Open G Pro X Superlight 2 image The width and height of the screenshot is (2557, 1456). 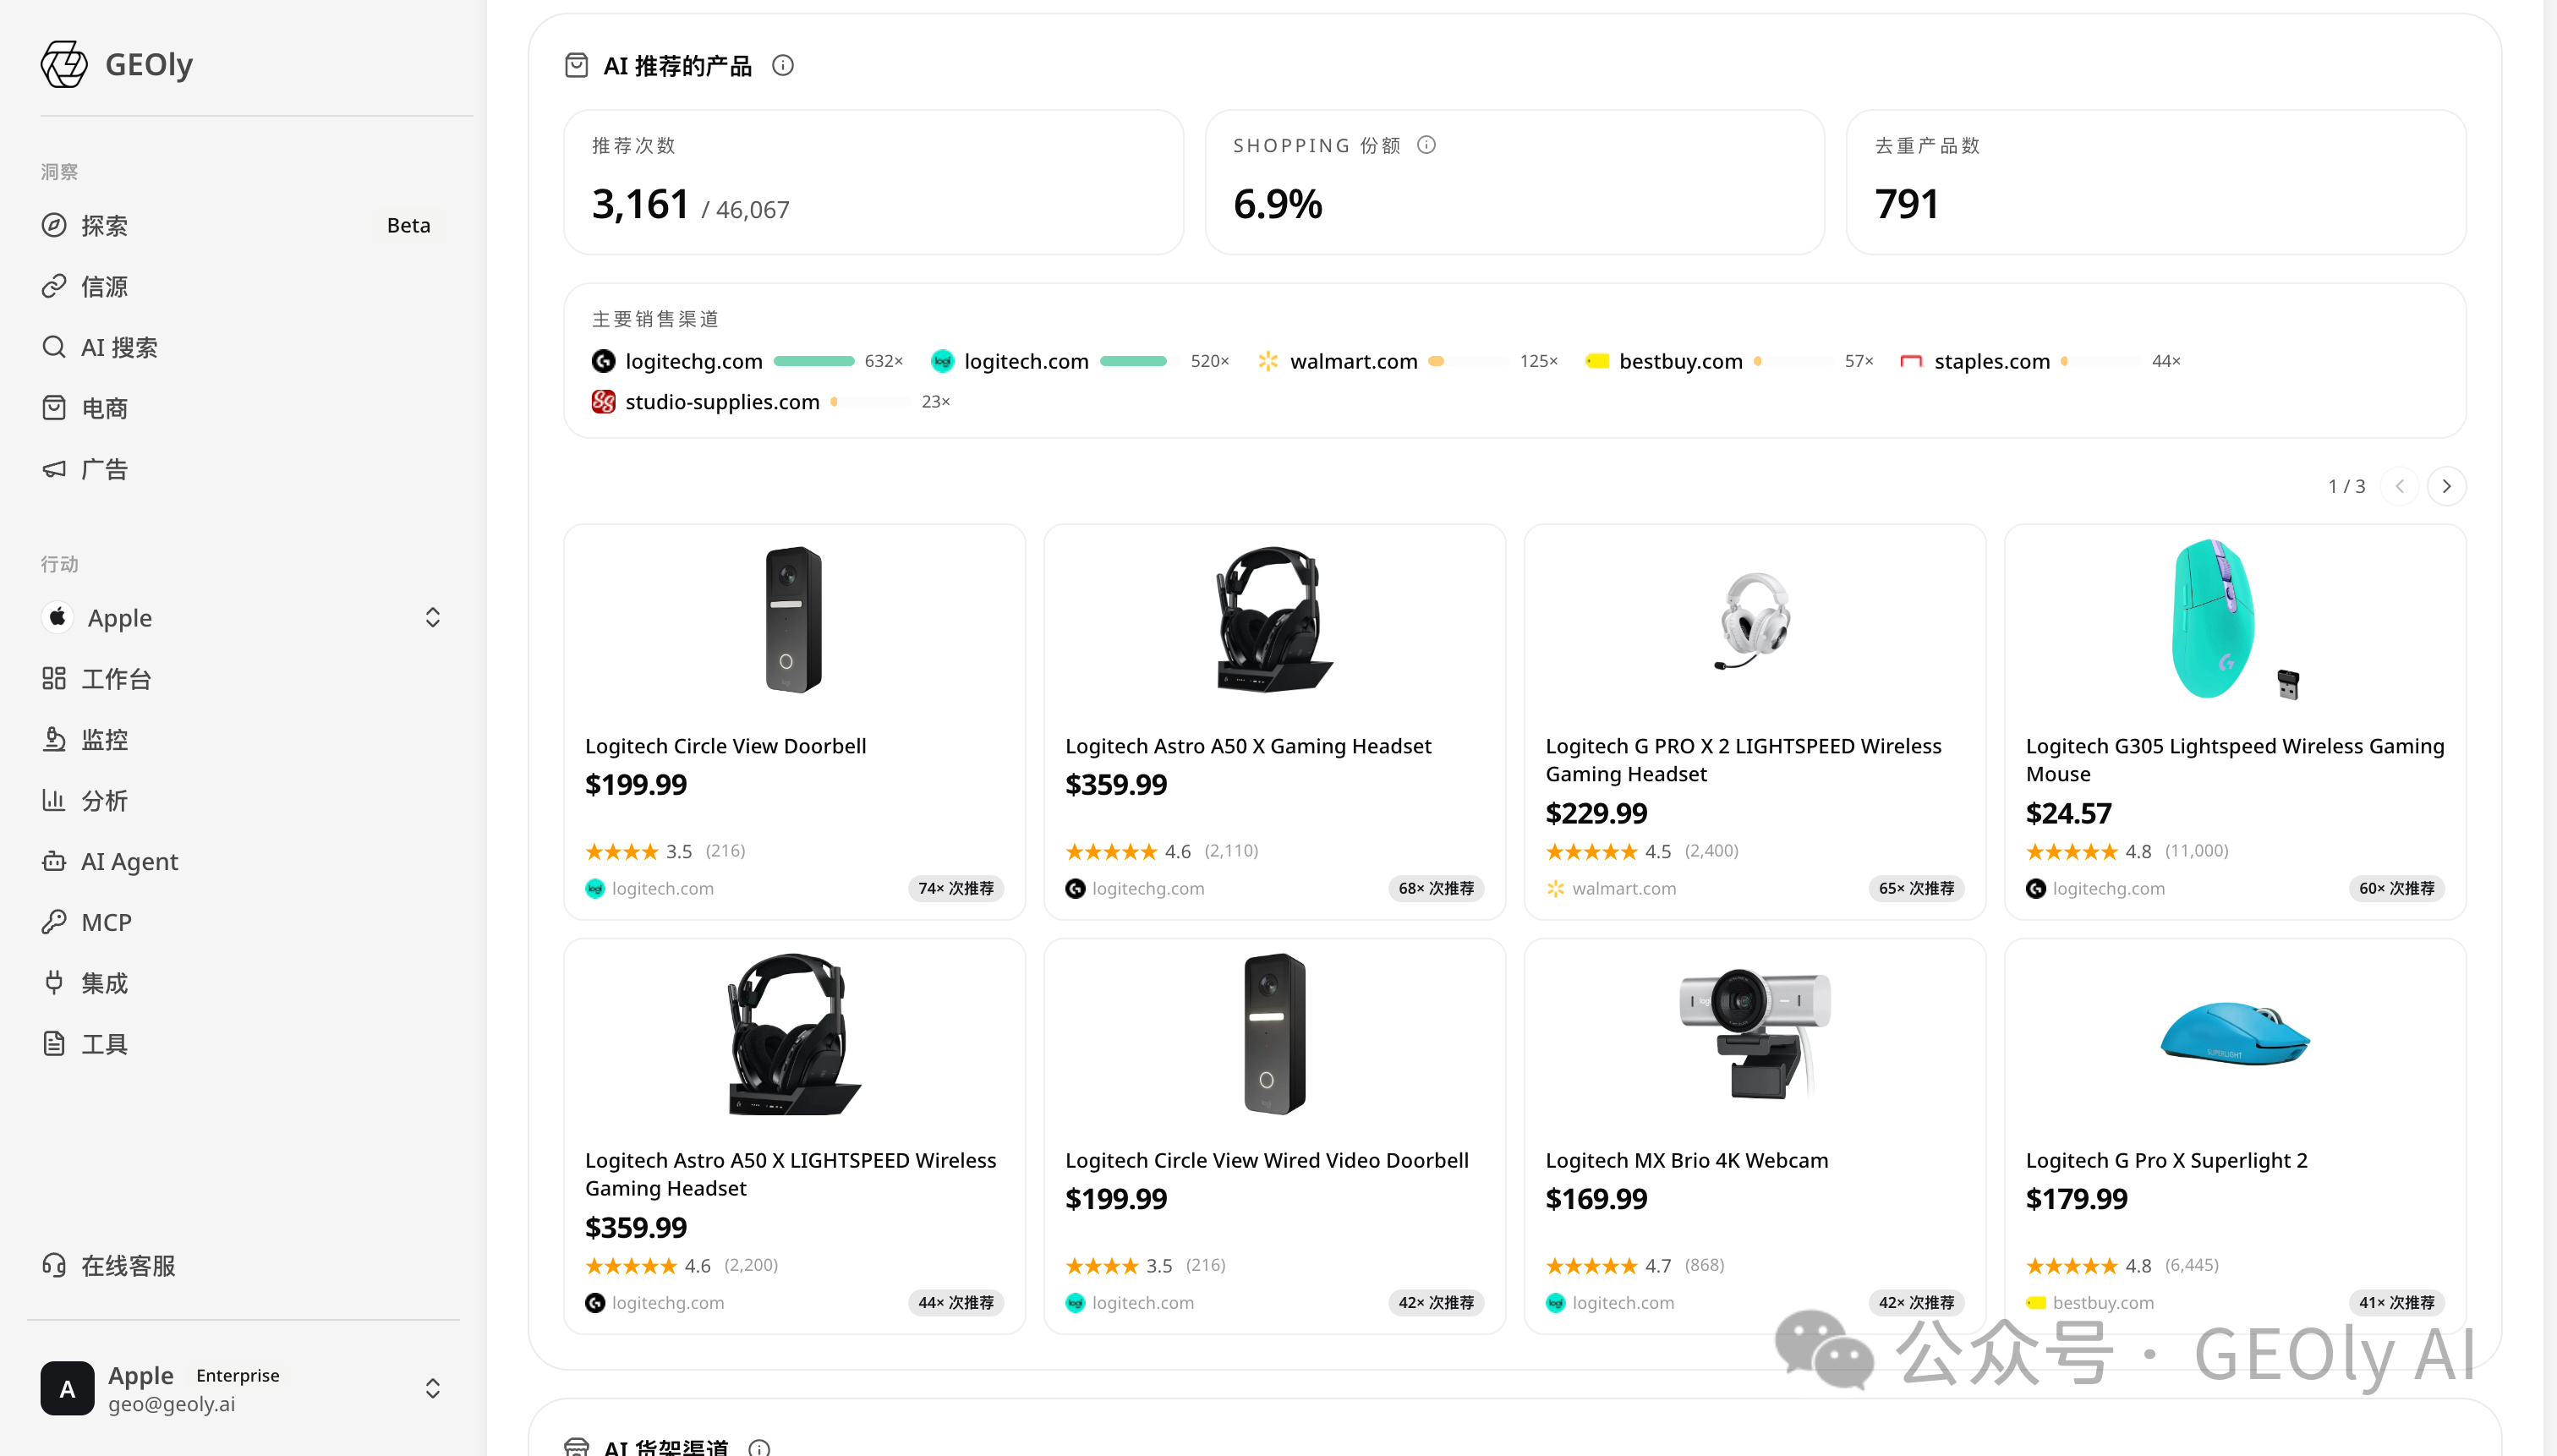tap(2235, 1034)
